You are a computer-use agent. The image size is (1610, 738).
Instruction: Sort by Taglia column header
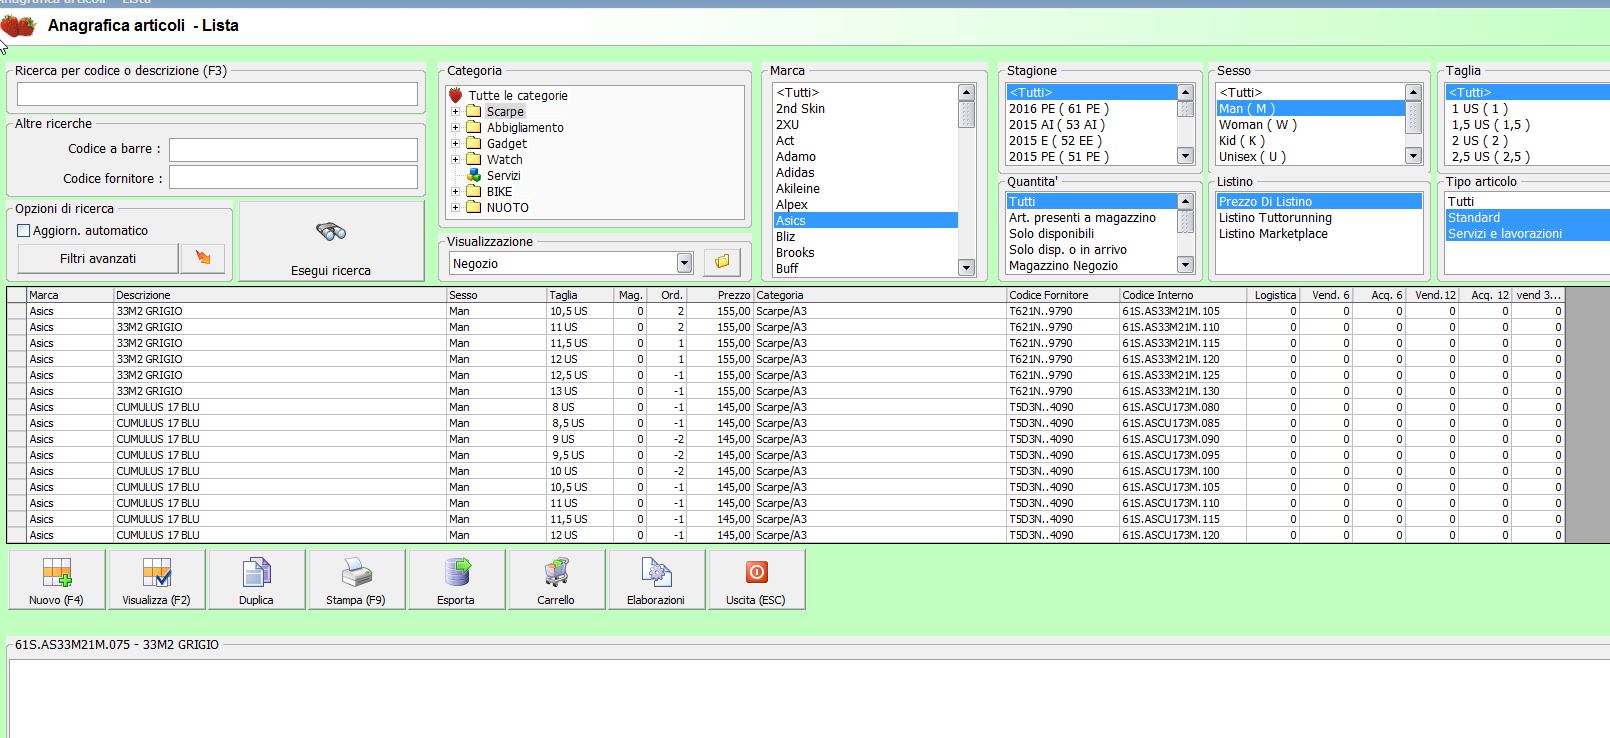[x=579, y=295]
